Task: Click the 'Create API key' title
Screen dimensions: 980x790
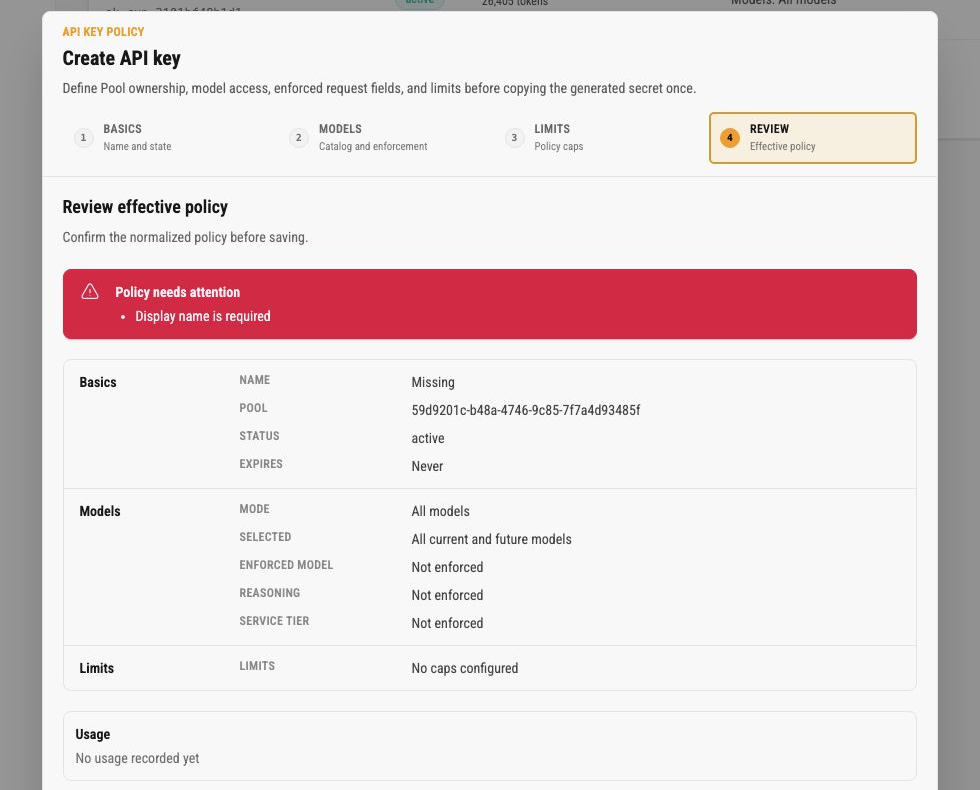Action: click(121, 58)
